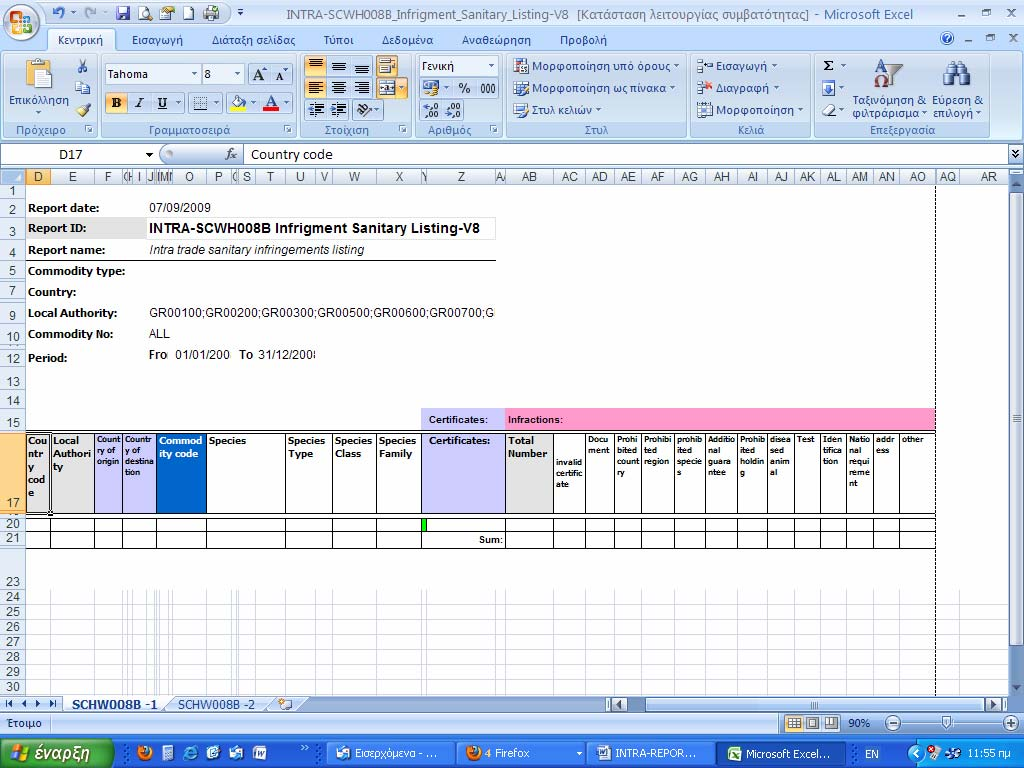
Task: Toggle Italic formatting
Action: (x=139, y=103)
